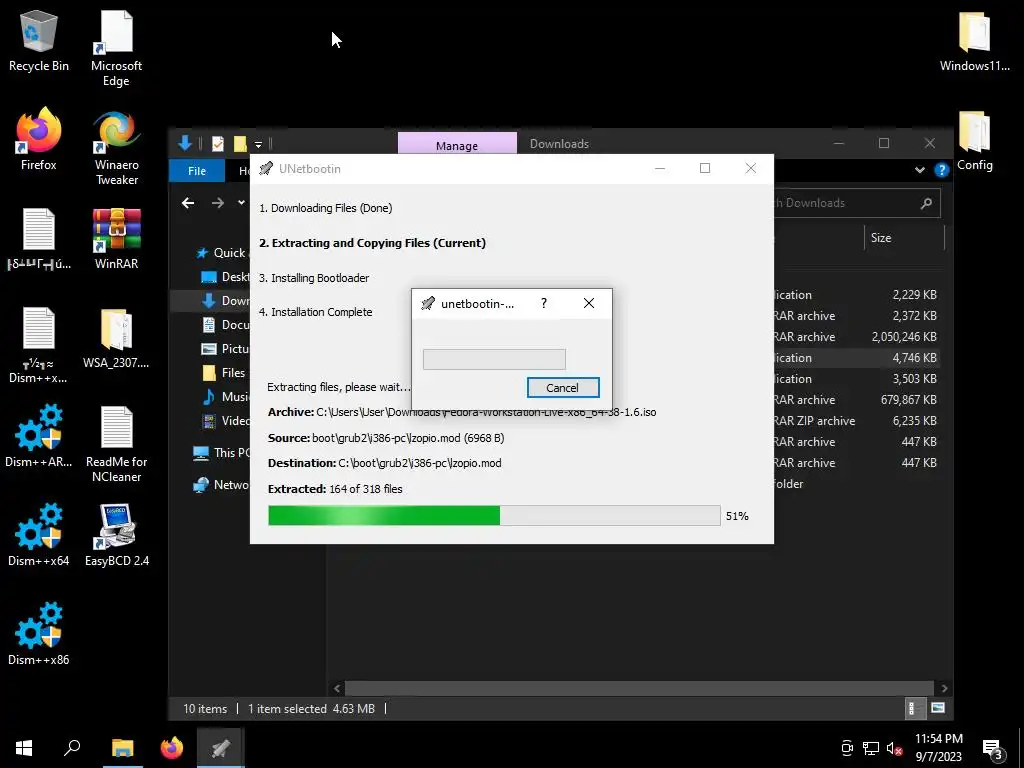This screenshot has height=768, width=1024.
Task: Launch the Dism++x86 desktop icon
Action: click(39, 634)
